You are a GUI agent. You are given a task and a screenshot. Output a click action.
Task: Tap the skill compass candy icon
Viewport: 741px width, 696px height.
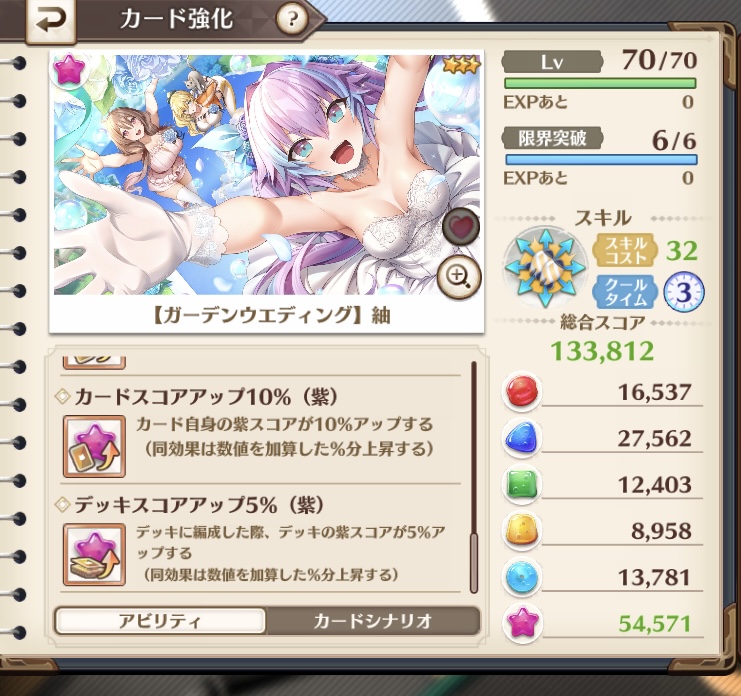coord(545,268)
